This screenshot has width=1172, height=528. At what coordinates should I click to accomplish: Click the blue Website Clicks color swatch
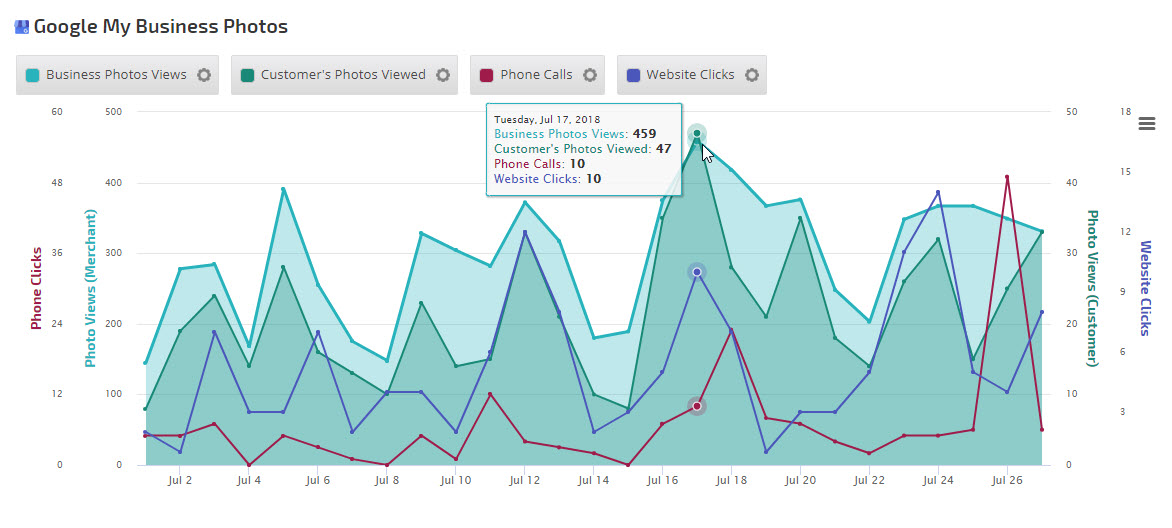click(x=633, y=75)
